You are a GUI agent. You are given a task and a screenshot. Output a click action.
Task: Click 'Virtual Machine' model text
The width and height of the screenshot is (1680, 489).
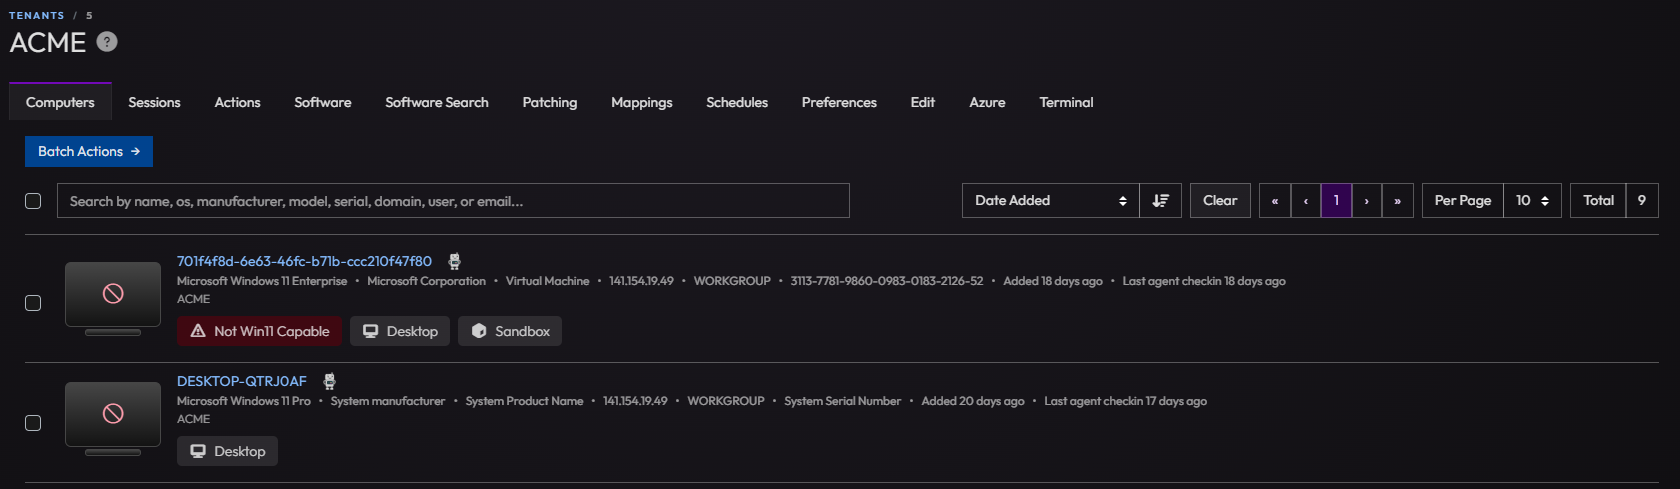tap(547, 281)
